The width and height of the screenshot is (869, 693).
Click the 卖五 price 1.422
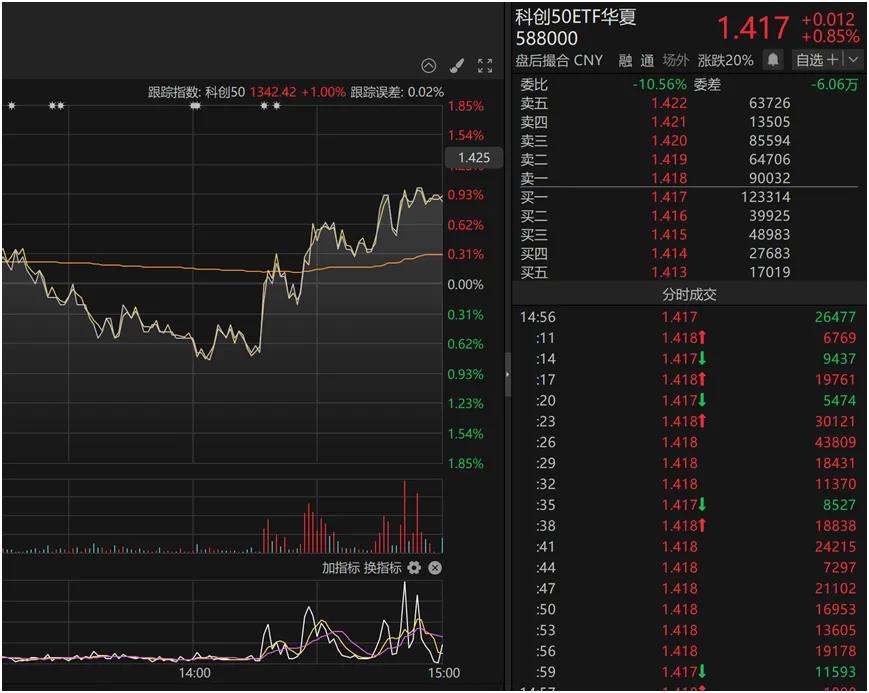pyautogui.click(x=669, y=103)
